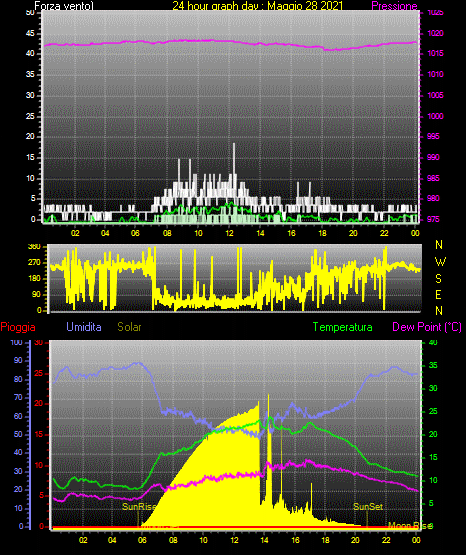This screenshot has height=555, width=466.
Task: Click '270' on the wind direction axis
Action: (x=34, y=263)
